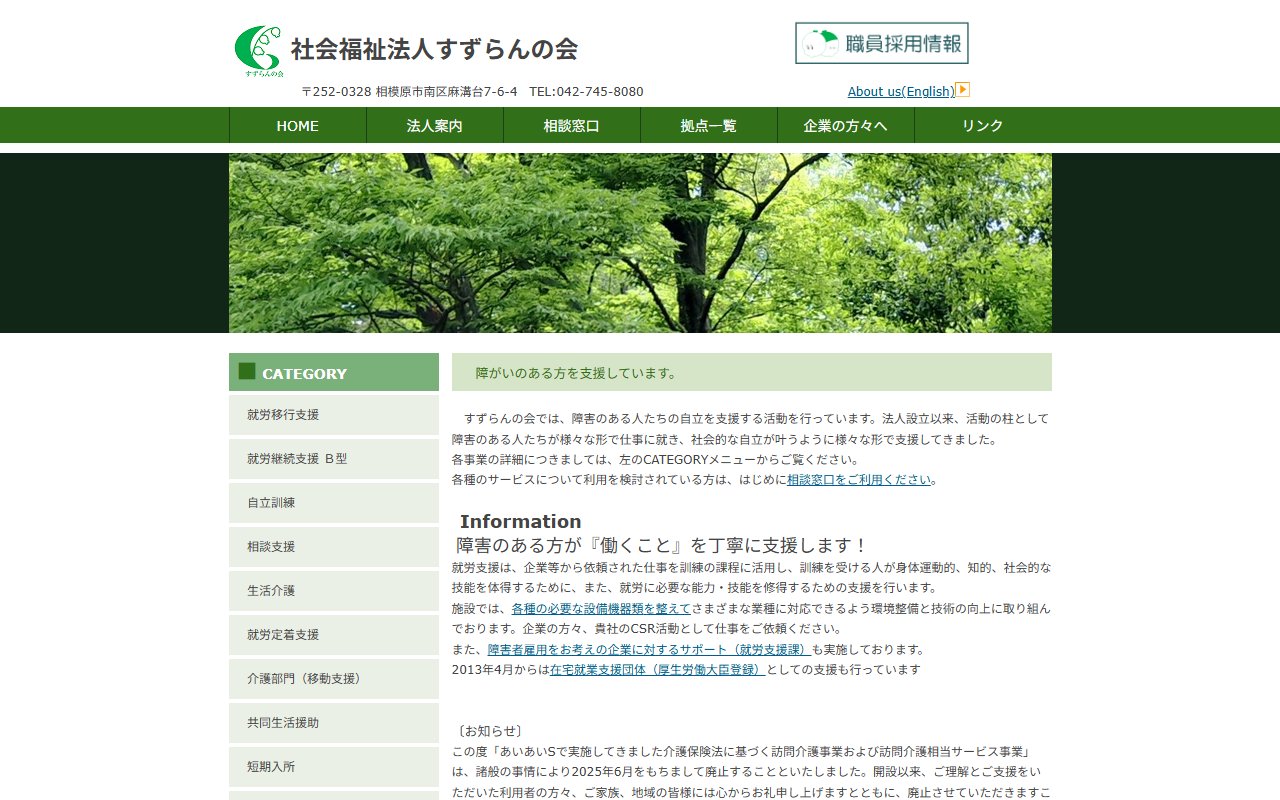Viewport: 1280px width, 800px height.
Task: Select the 短期入所 category
Action: point(334,766)
